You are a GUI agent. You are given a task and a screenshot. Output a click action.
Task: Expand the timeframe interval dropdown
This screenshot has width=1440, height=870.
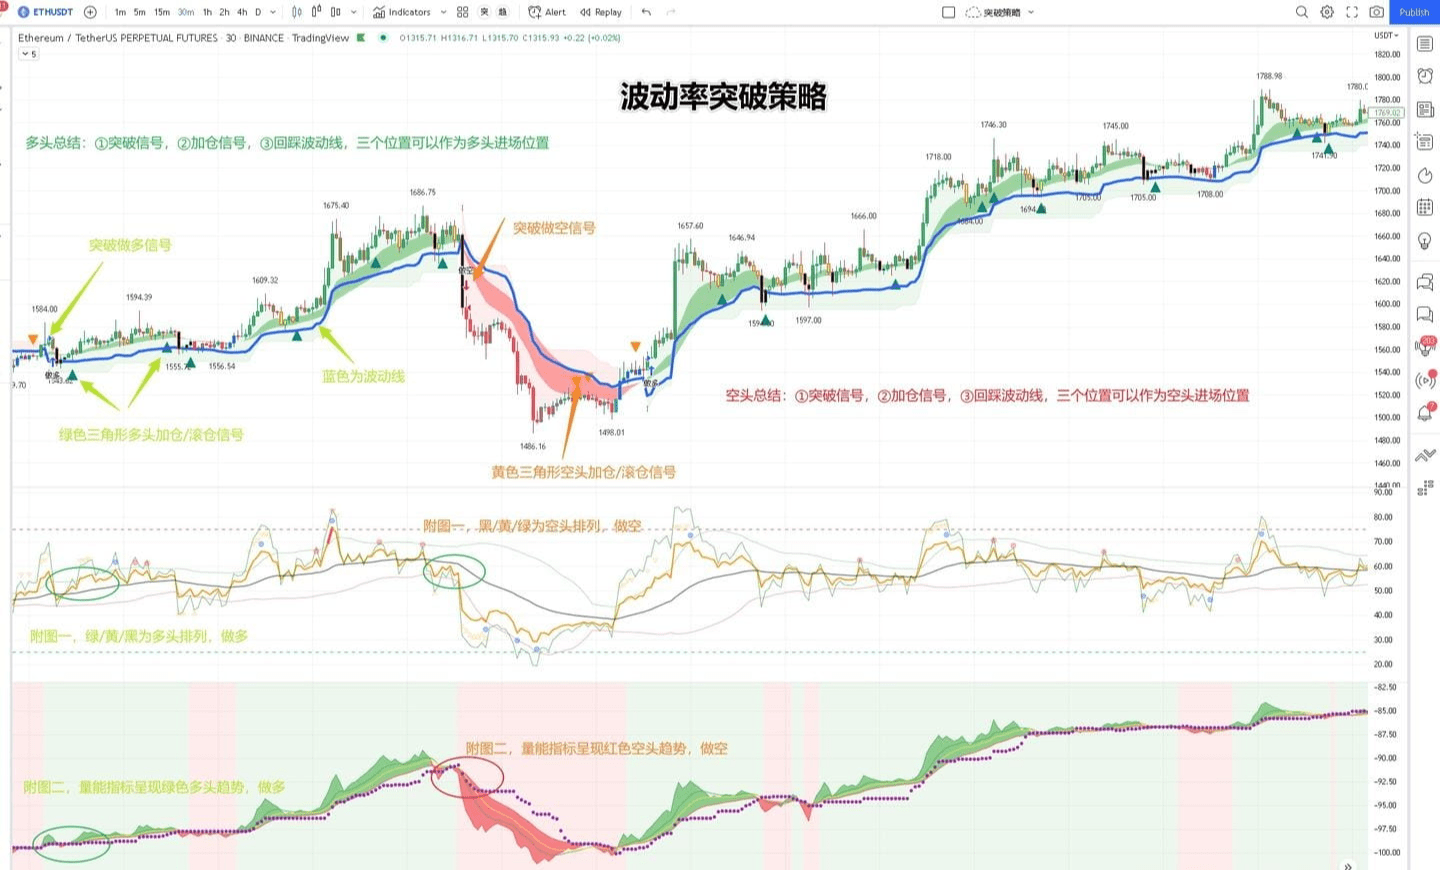point(273,12)
